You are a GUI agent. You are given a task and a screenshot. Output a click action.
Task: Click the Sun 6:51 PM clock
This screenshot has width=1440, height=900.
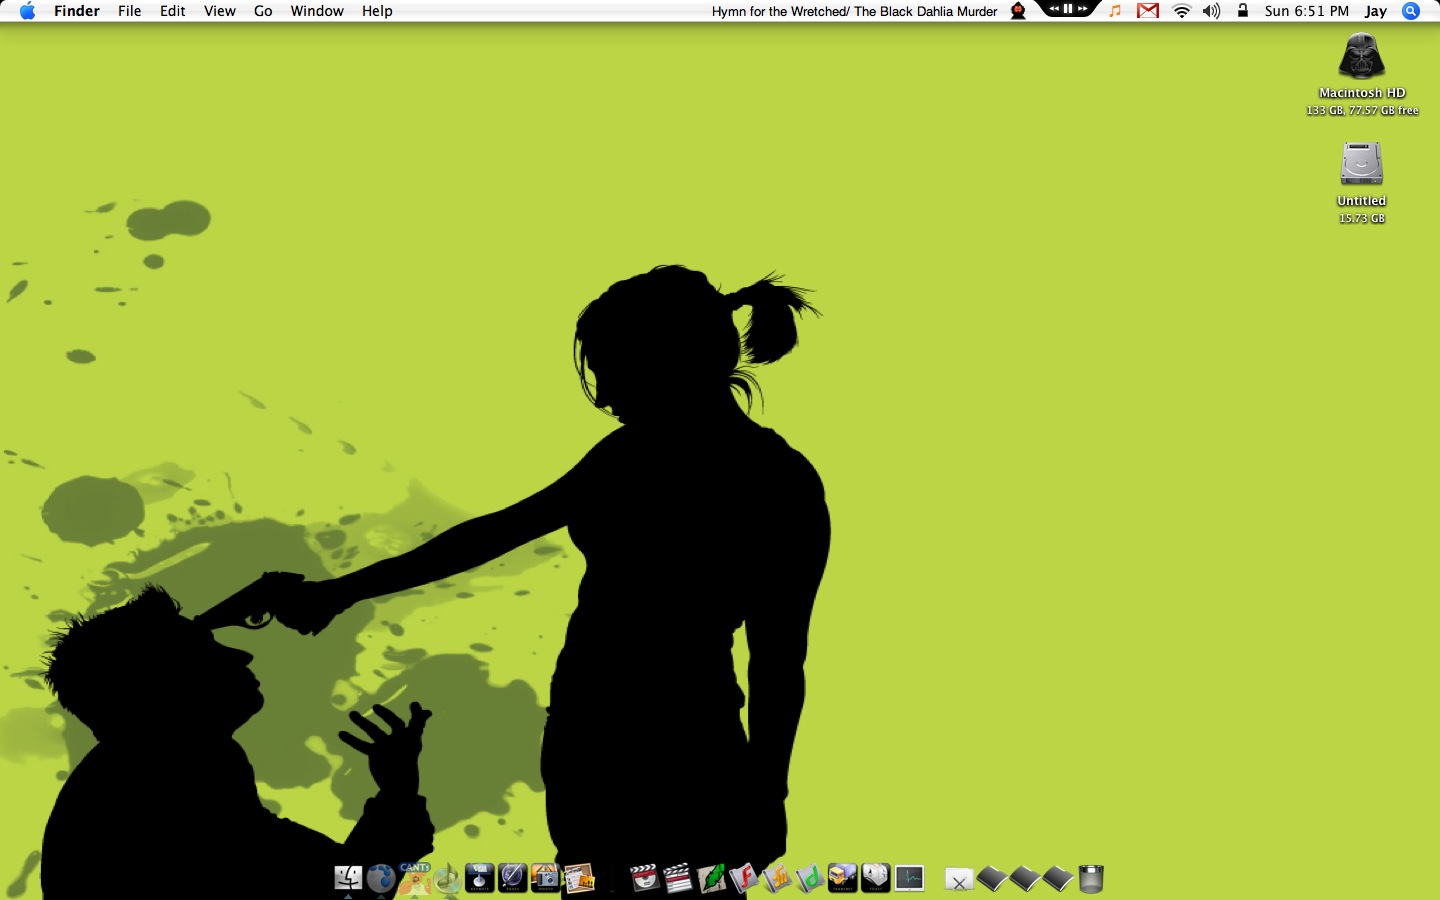point(1306,11)
